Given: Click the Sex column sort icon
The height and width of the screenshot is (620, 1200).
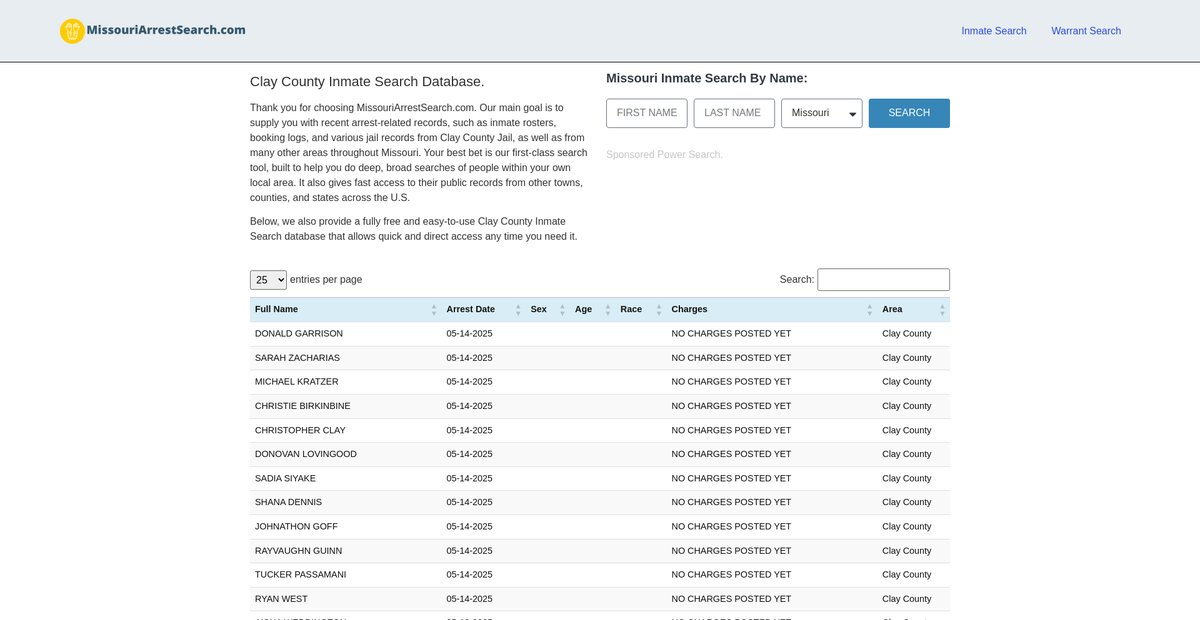Looking at the screenshot, I should pos(562,310).
